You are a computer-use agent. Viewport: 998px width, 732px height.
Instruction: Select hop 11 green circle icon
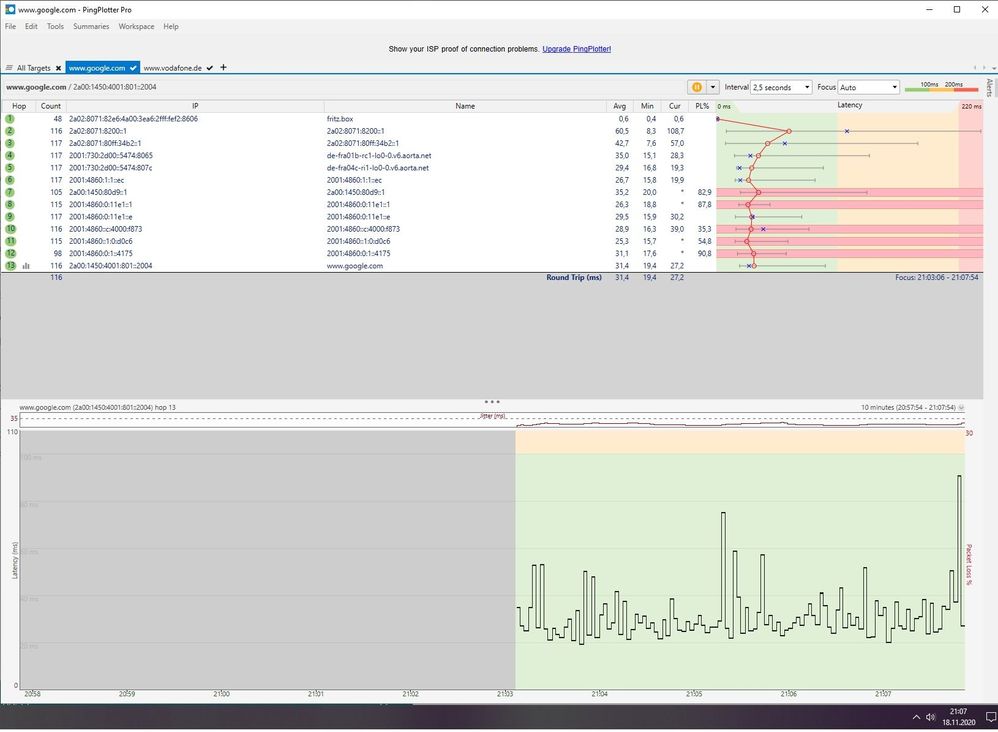(10, 241)
